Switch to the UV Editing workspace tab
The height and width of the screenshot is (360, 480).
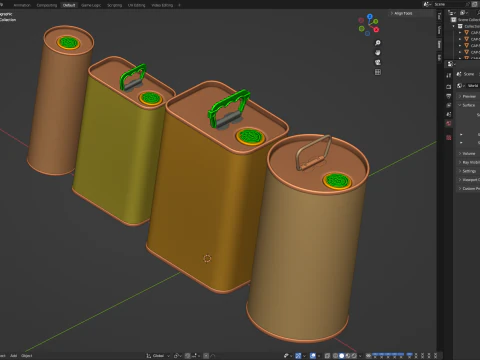click(x=136, y=5)
